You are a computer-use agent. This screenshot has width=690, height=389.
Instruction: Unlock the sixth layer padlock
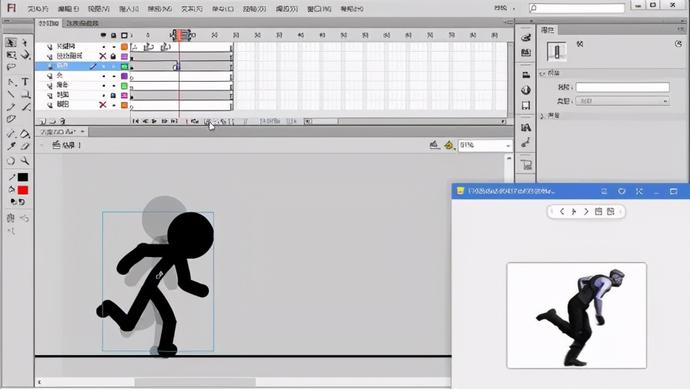pos(114,95)
